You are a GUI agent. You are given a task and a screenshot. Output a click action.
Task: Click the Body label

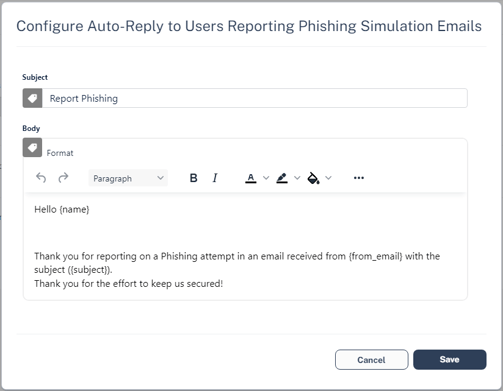[31, 128]
